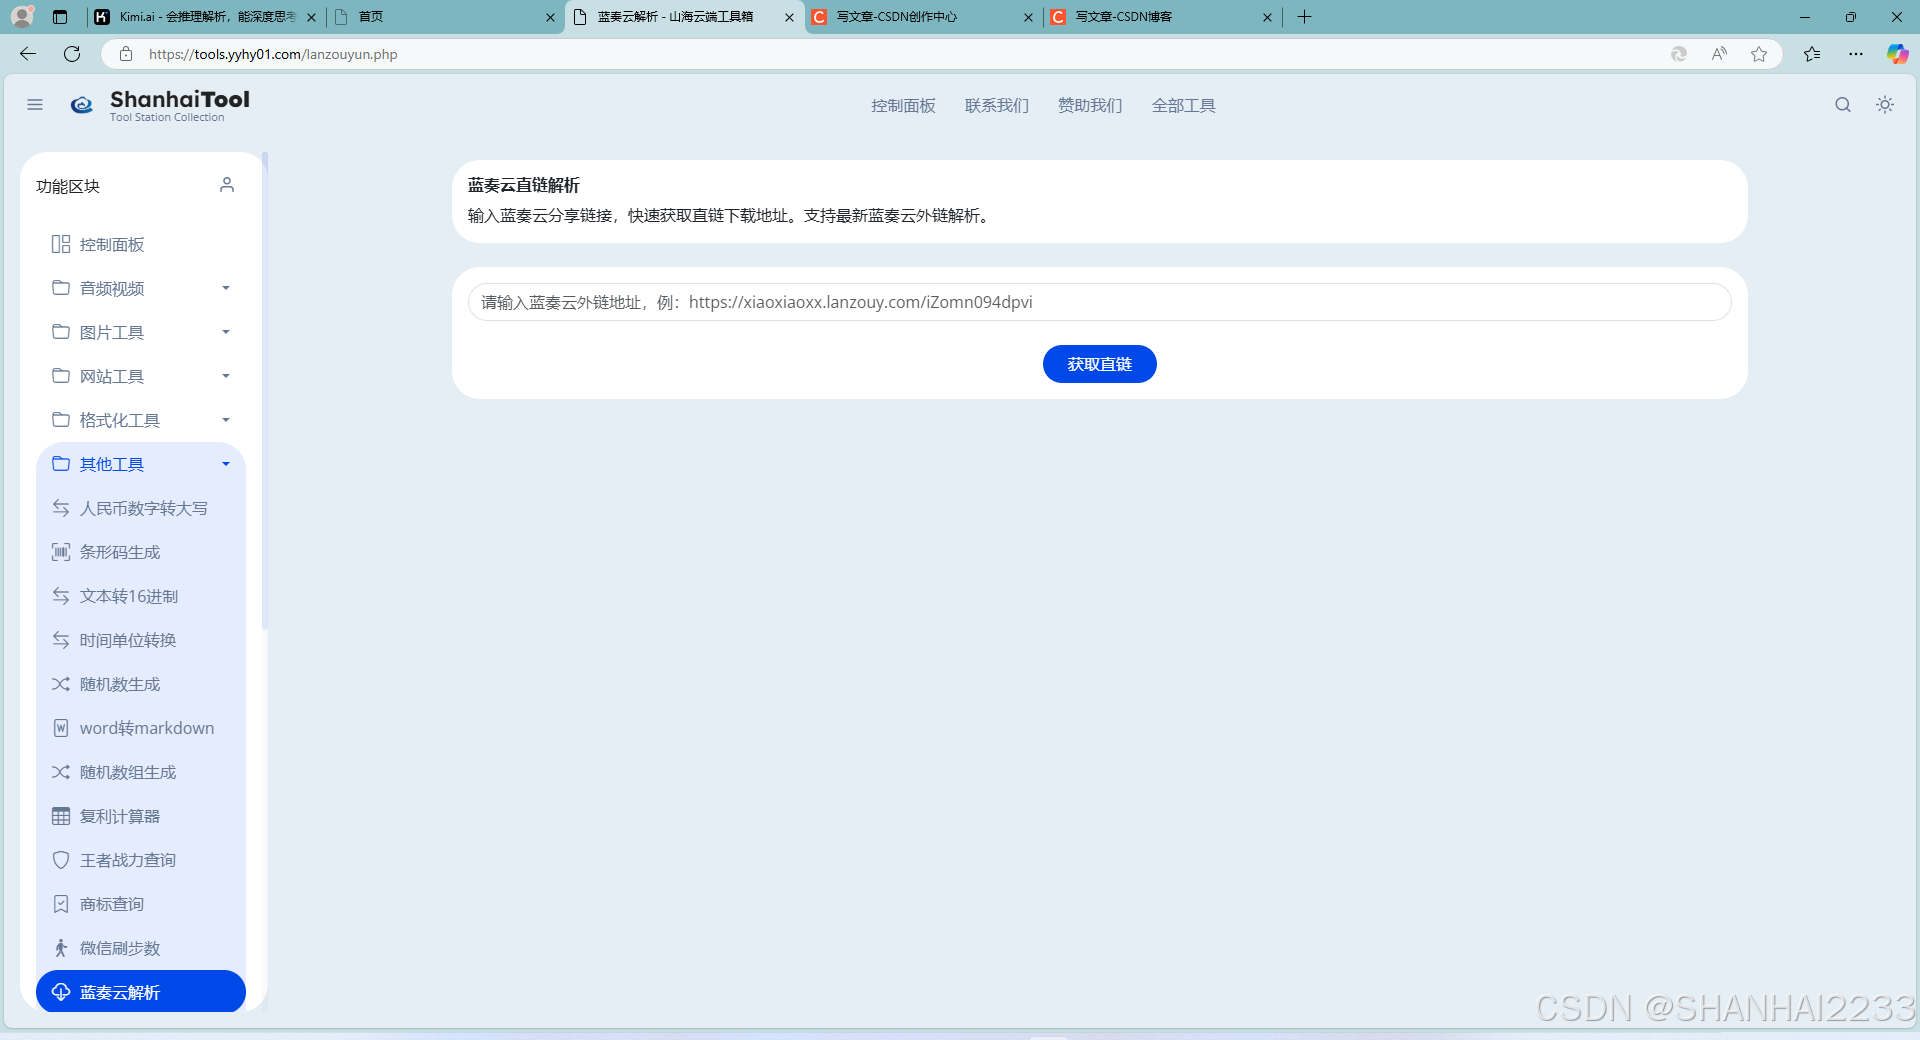This screenshot has width=1920, height=1040.
Task: Click the site info lock icon
Action: 126,54
